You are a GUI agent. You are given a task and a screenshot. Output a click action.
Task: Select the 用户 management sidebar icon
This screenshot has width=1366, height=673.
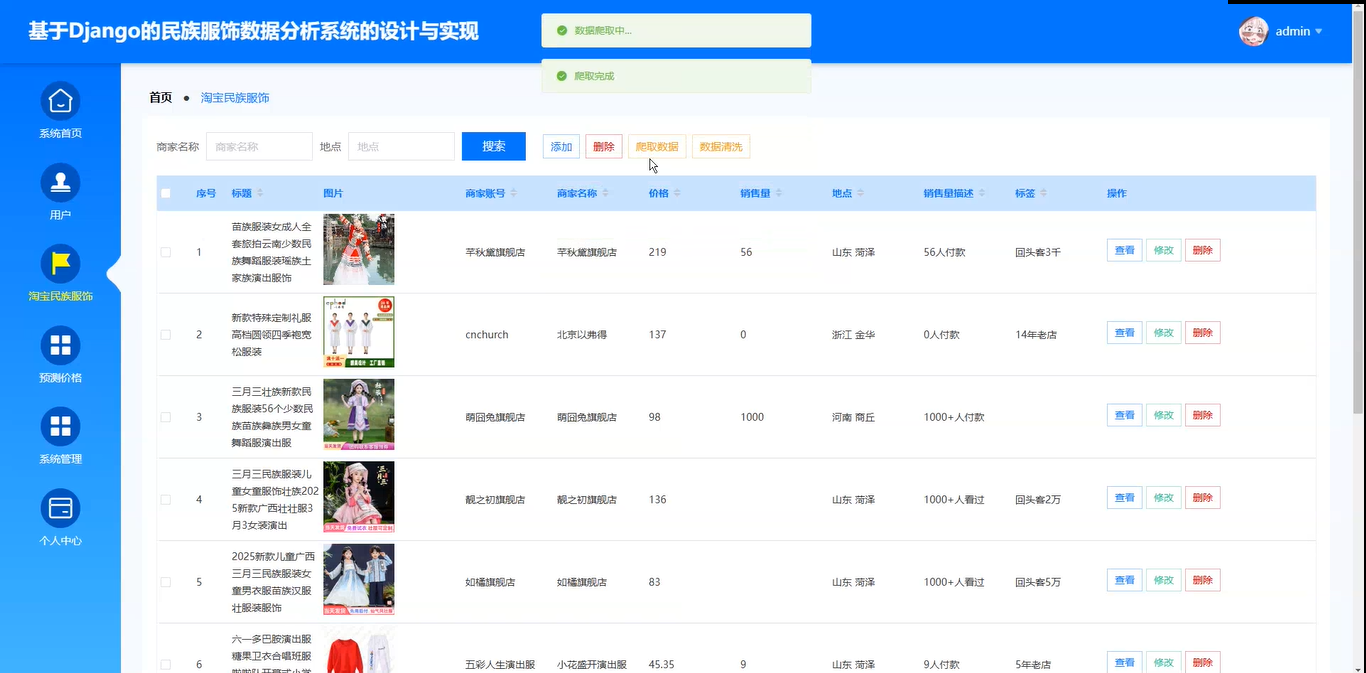click(x=60, y=182)
